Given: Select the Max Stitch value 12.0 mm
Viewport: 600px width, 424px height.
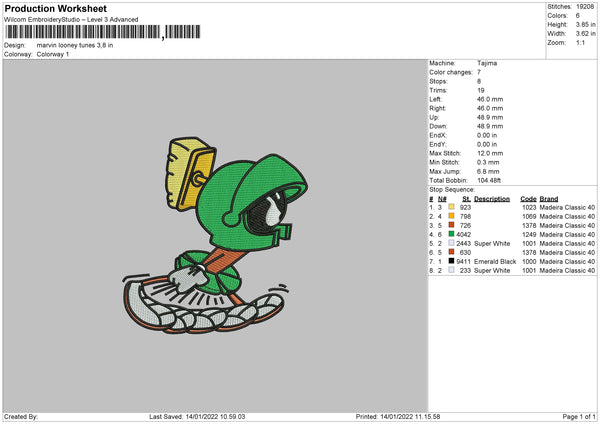Looking at the screenshot, I should (x=490, y=153).
